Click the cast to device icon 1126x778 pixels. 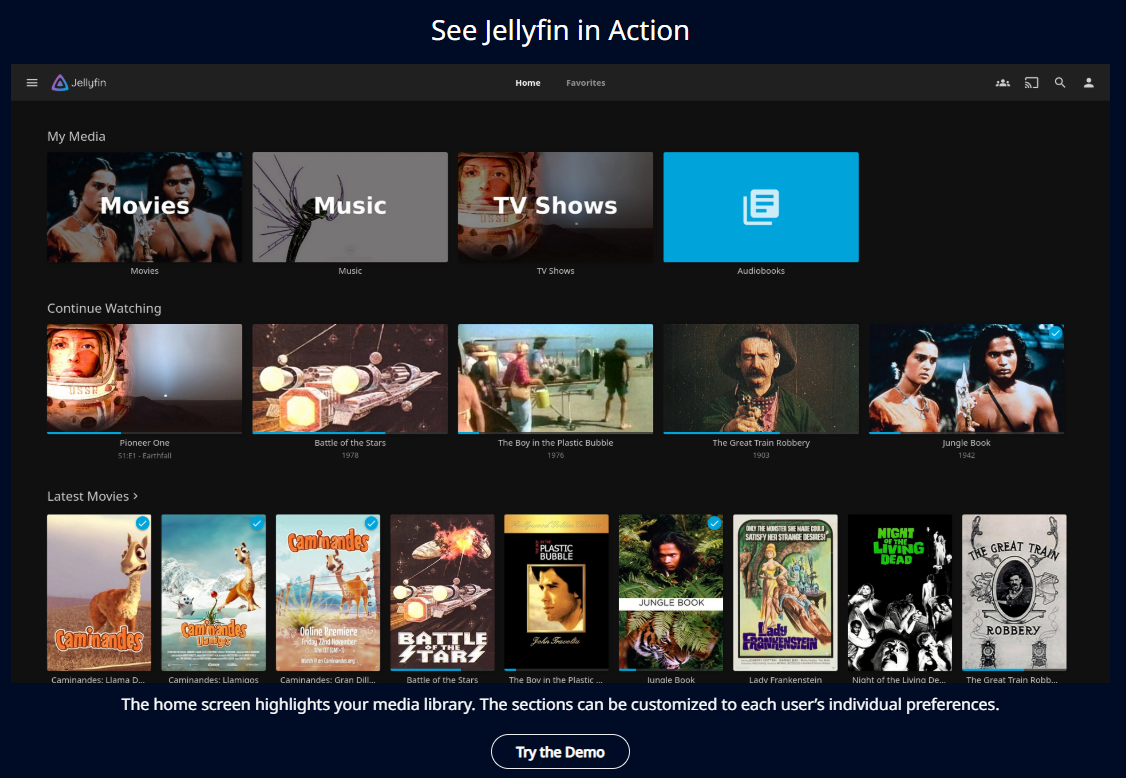(1031, 83)
